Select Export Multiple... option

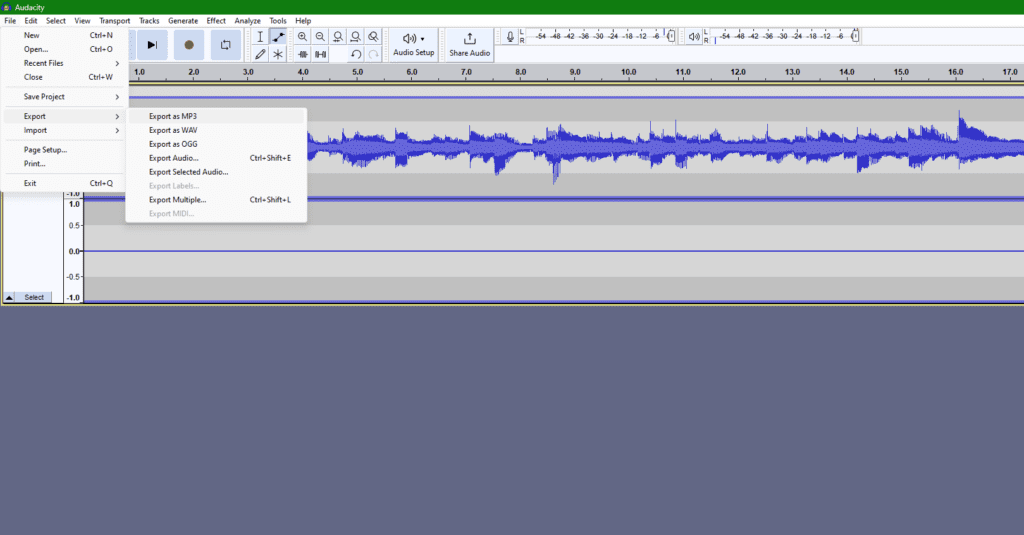point(216,200)
